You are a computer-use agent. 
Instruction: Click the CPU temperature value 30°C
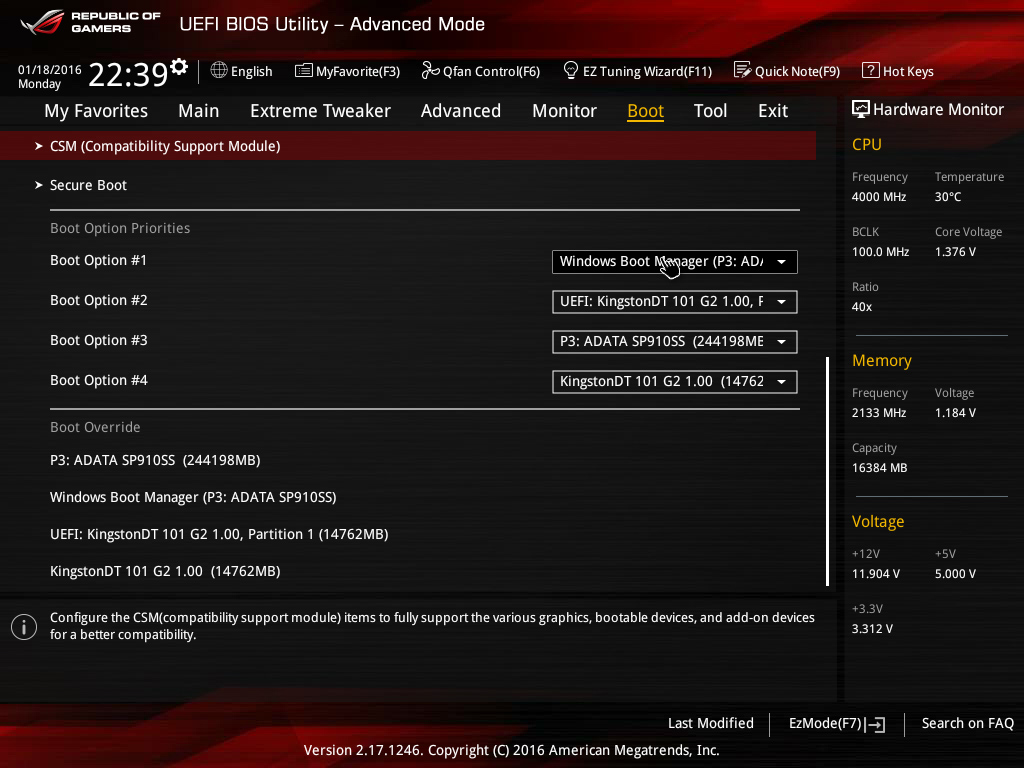(x=948, y=197)
